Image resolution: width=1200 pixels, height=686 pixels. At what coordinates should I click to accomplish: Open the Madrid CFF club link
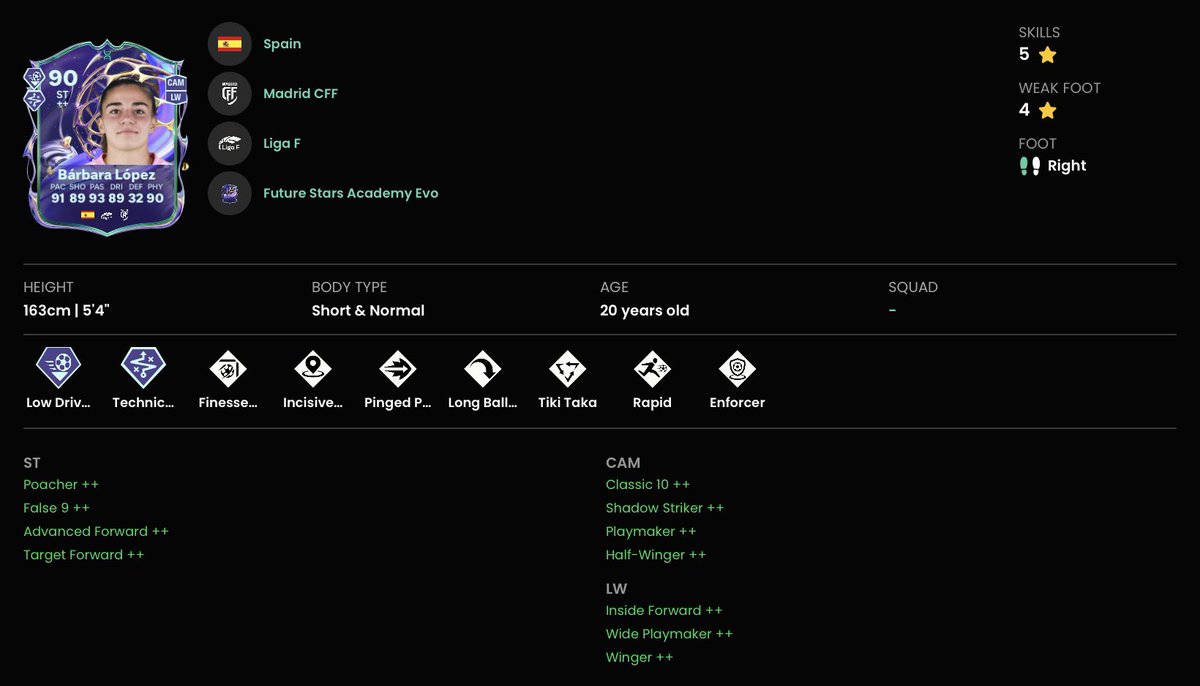[301, 94]
